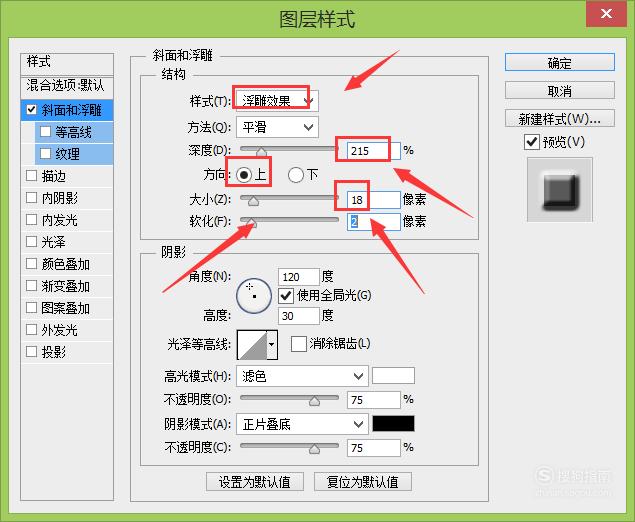Click 复位为默认值 button

click(x=363, y=482)
